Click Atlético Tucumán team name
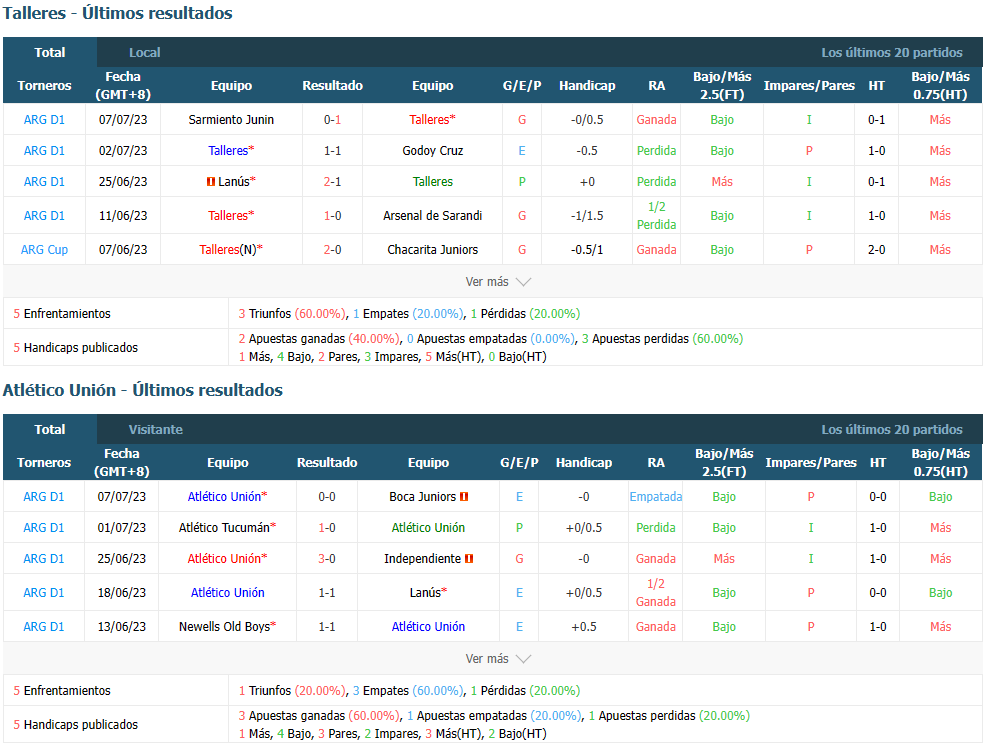 [224, 527]
